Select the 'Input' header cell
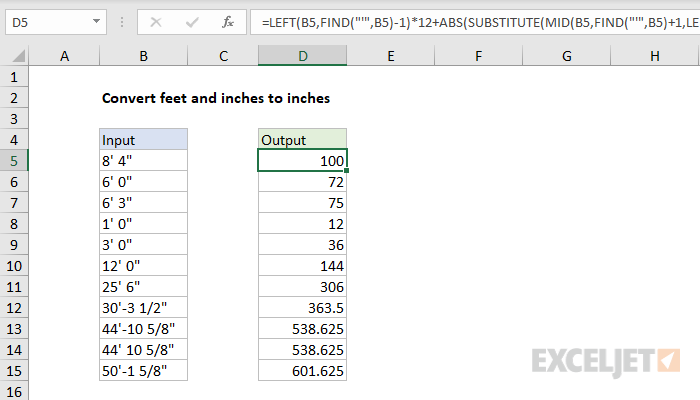This screenshot has height=400, width=700. point(143,140)
